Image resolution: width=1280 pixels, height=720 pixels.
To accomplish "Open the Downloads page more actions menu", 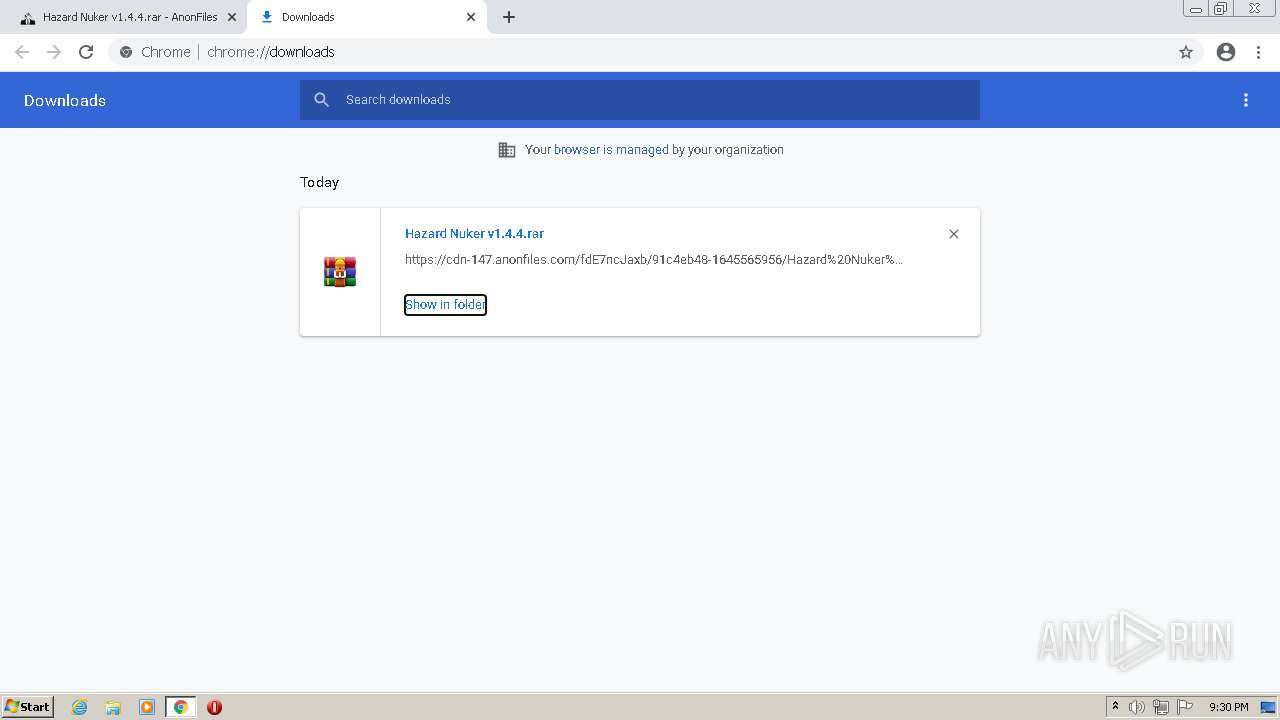I will click(x=1246, y=100).
